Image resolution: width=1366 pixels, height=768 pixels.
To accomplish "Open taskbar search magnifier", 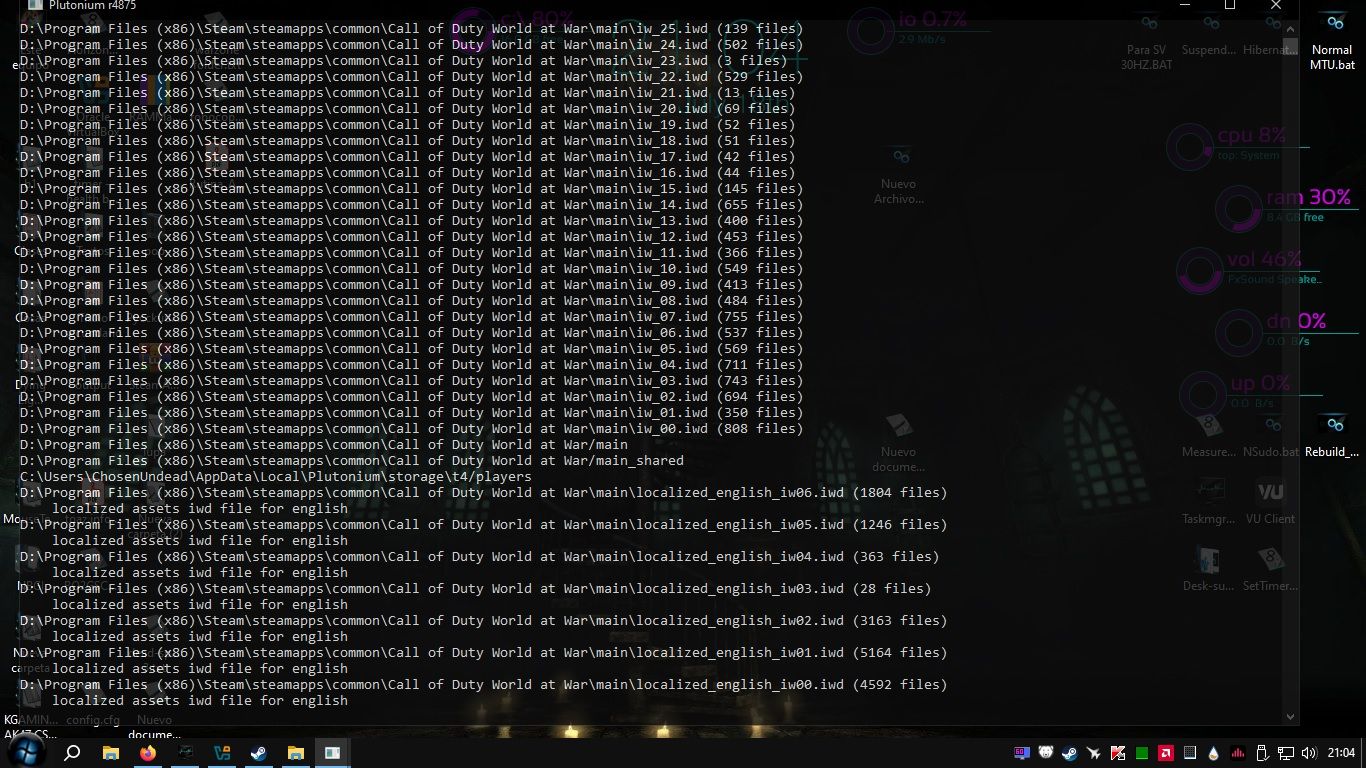I will pos(72,753).
